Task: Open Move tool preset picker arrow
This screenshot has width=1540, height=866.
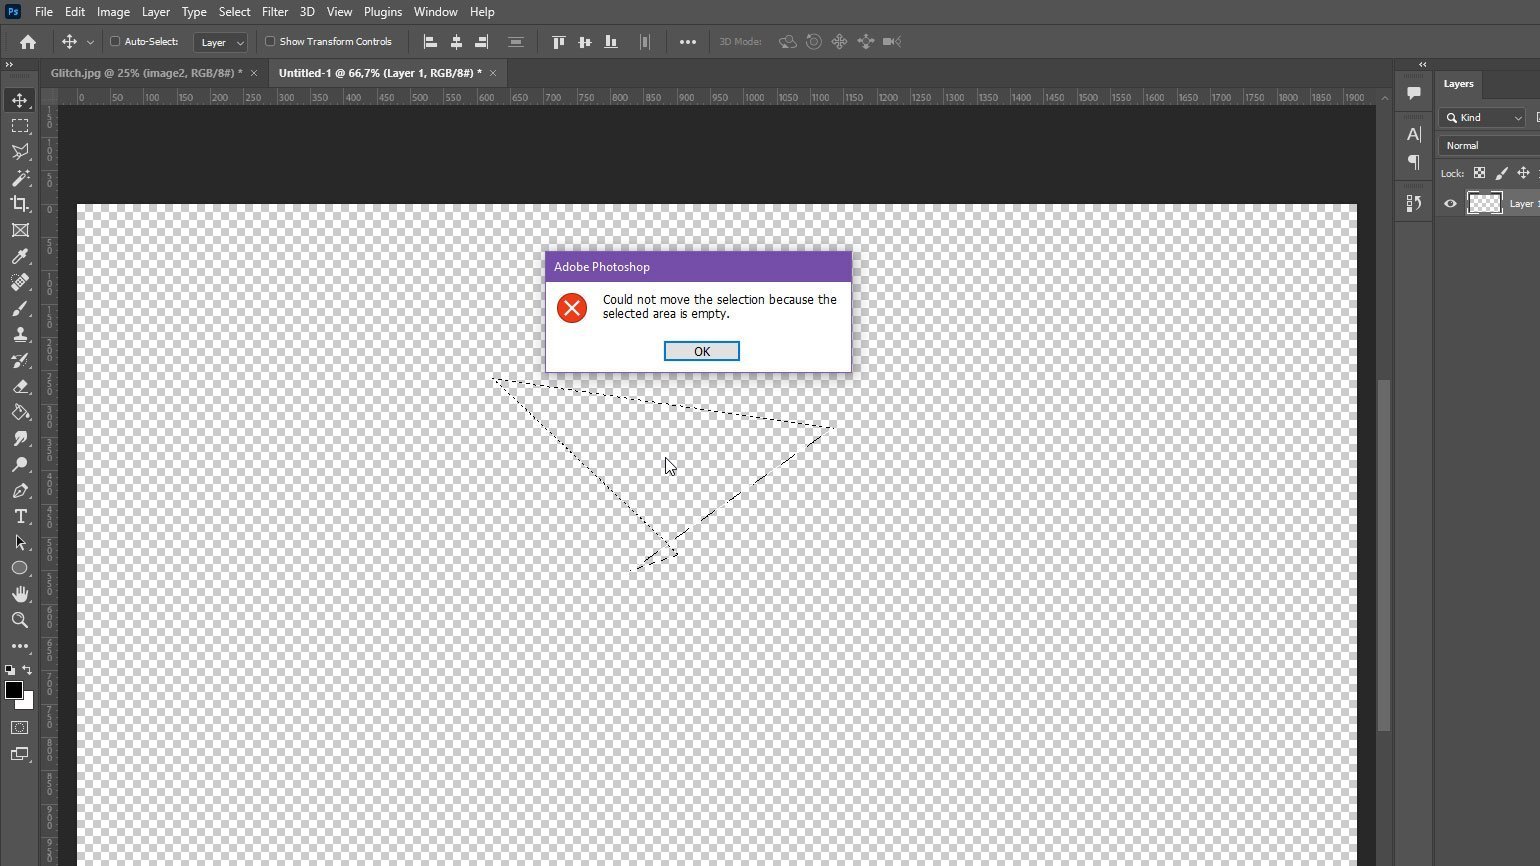Action: (90, 42)
